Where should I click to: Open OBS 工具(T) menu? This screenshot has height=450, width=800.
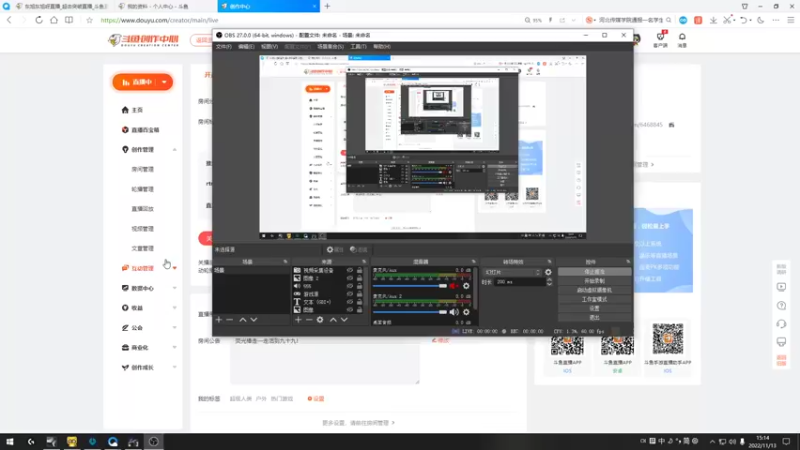point(358,46)
